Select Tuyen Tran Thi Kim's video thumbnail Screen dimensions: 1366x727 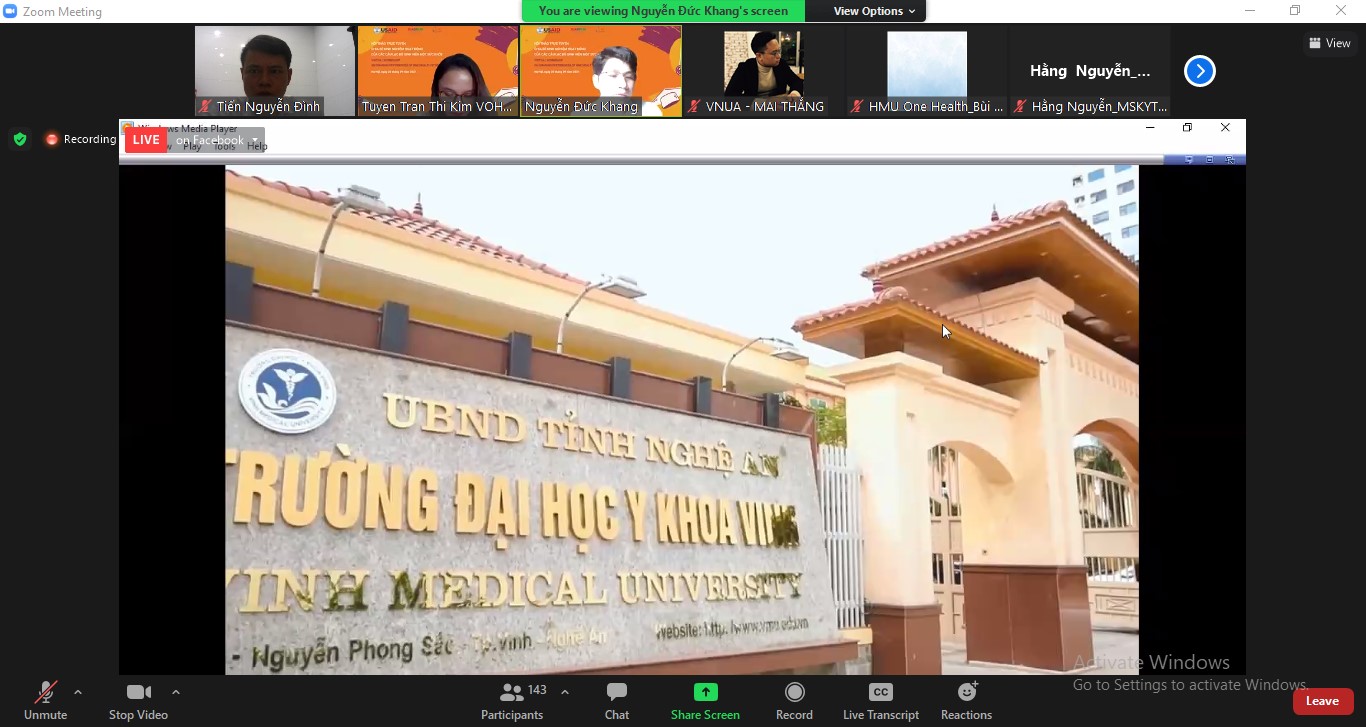coord(438,71)
